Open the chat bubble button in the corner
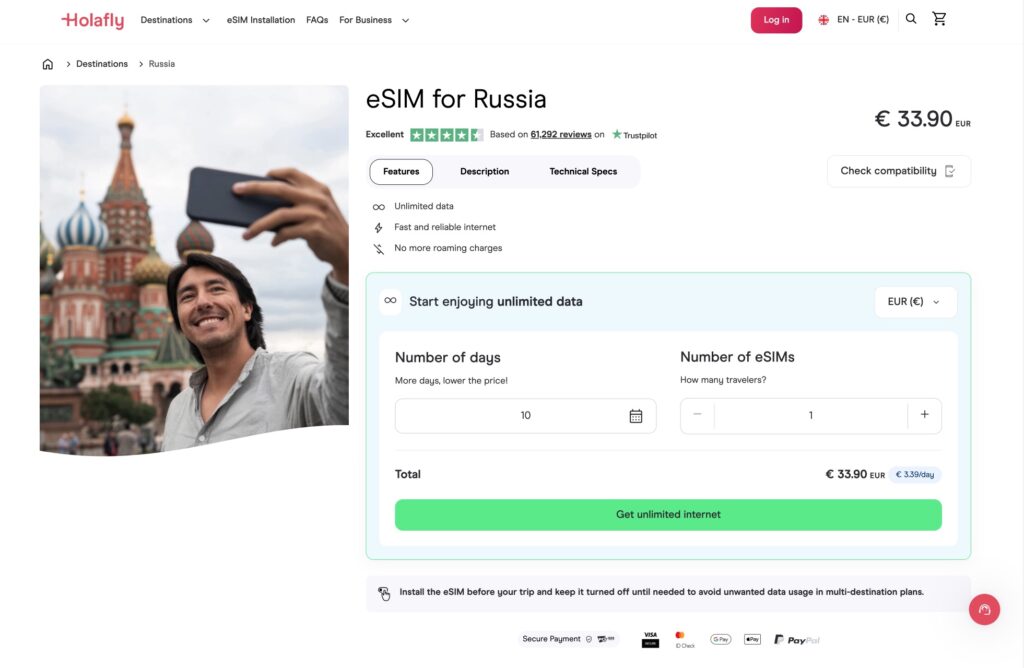Screen dimensions: 1024x668 click(984, 609)
